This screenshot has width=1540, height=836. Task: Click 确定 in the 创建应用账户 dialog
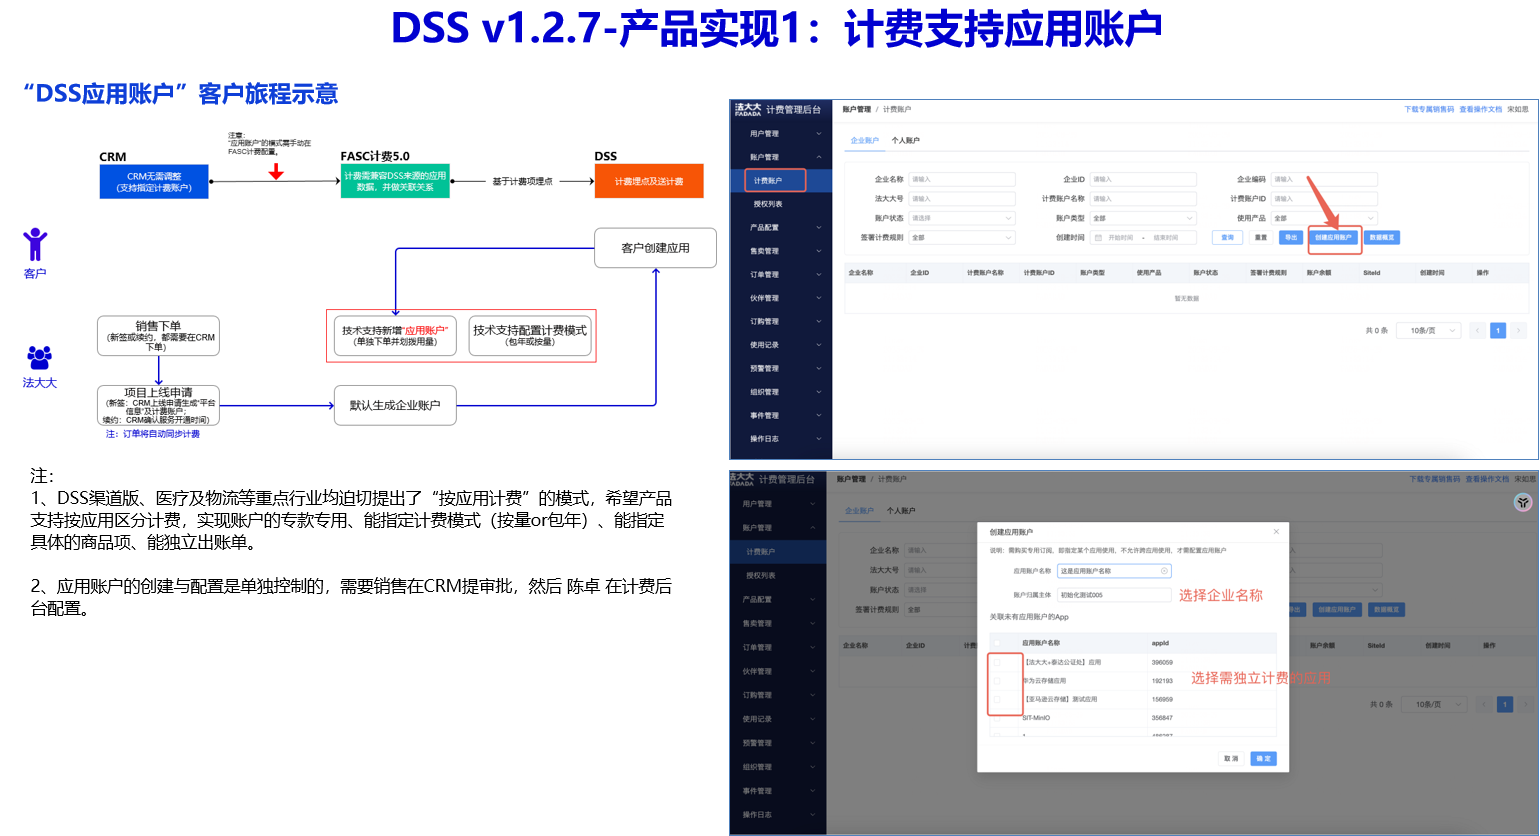click(1263, 759)
